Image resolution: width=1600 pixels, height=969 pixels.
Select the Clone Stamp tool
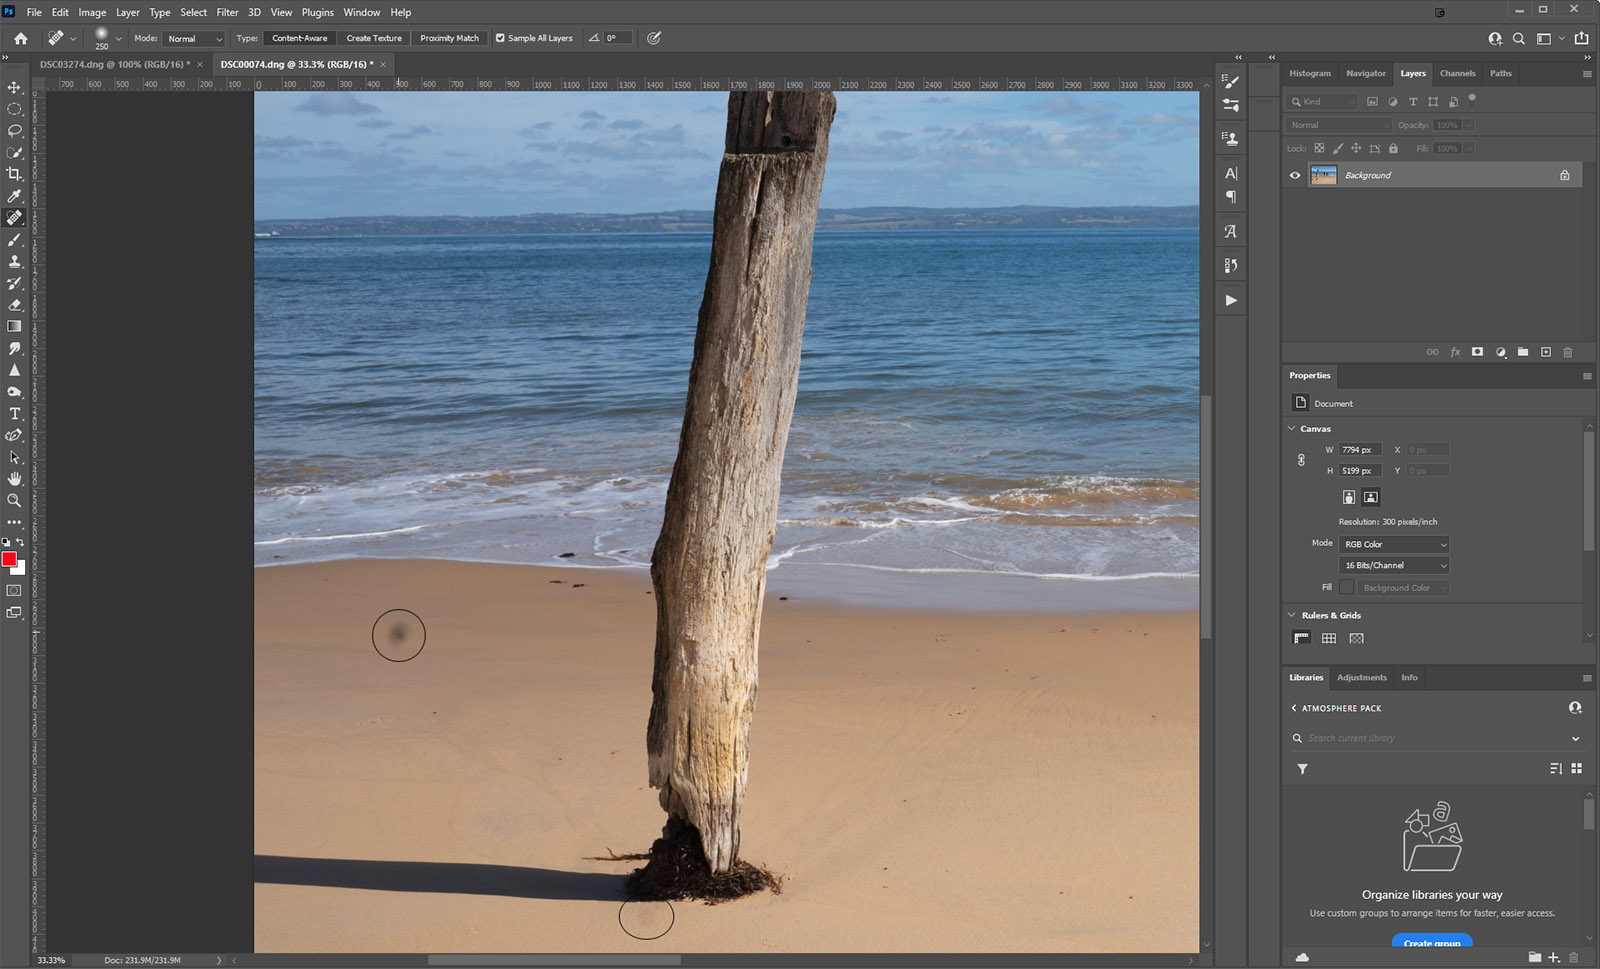coord(14,261)
